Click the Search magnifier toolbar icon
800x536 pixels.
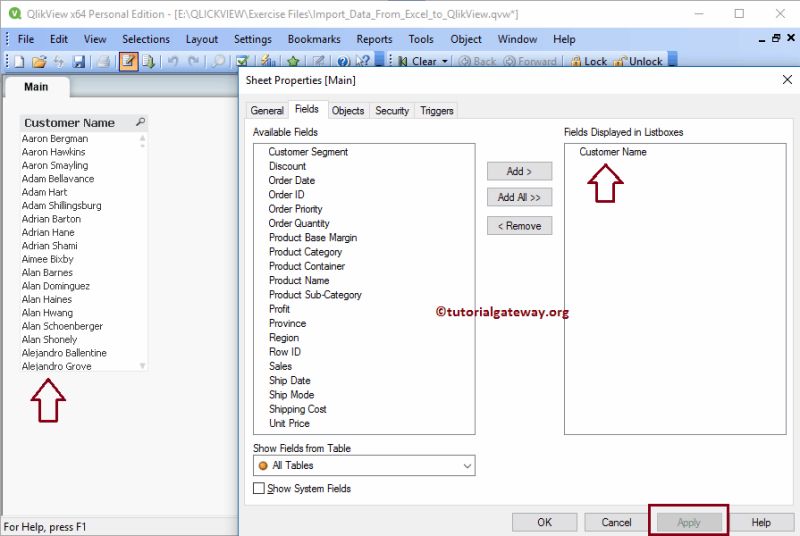click(218, 62)
